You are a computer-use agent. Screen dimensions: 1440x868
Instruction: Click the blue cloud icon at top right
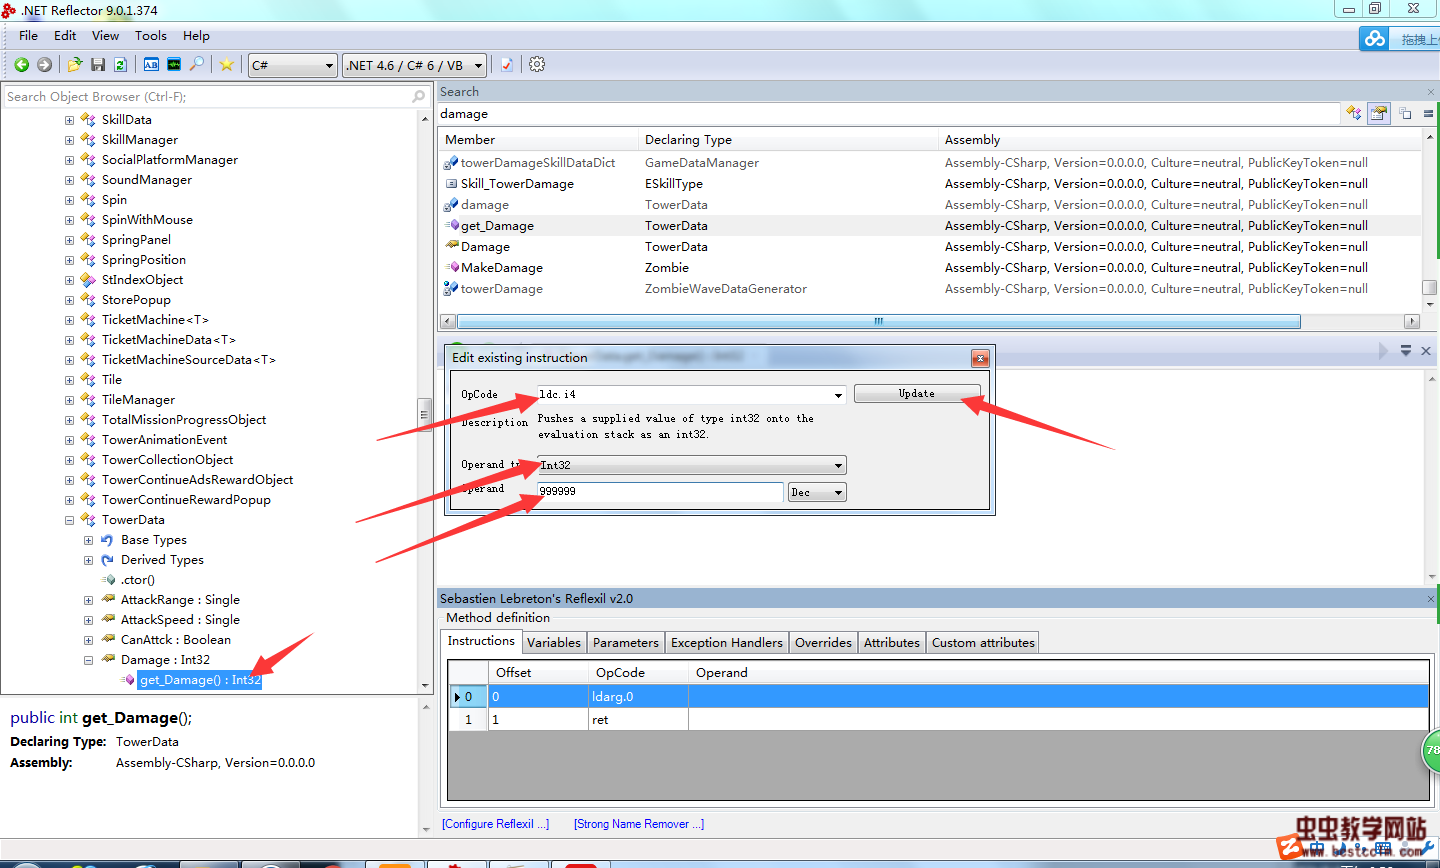point(1375,39)
